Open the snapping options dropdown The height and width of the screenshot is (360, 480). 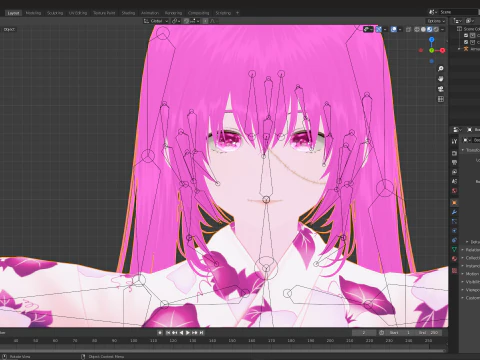click(194, 21)
